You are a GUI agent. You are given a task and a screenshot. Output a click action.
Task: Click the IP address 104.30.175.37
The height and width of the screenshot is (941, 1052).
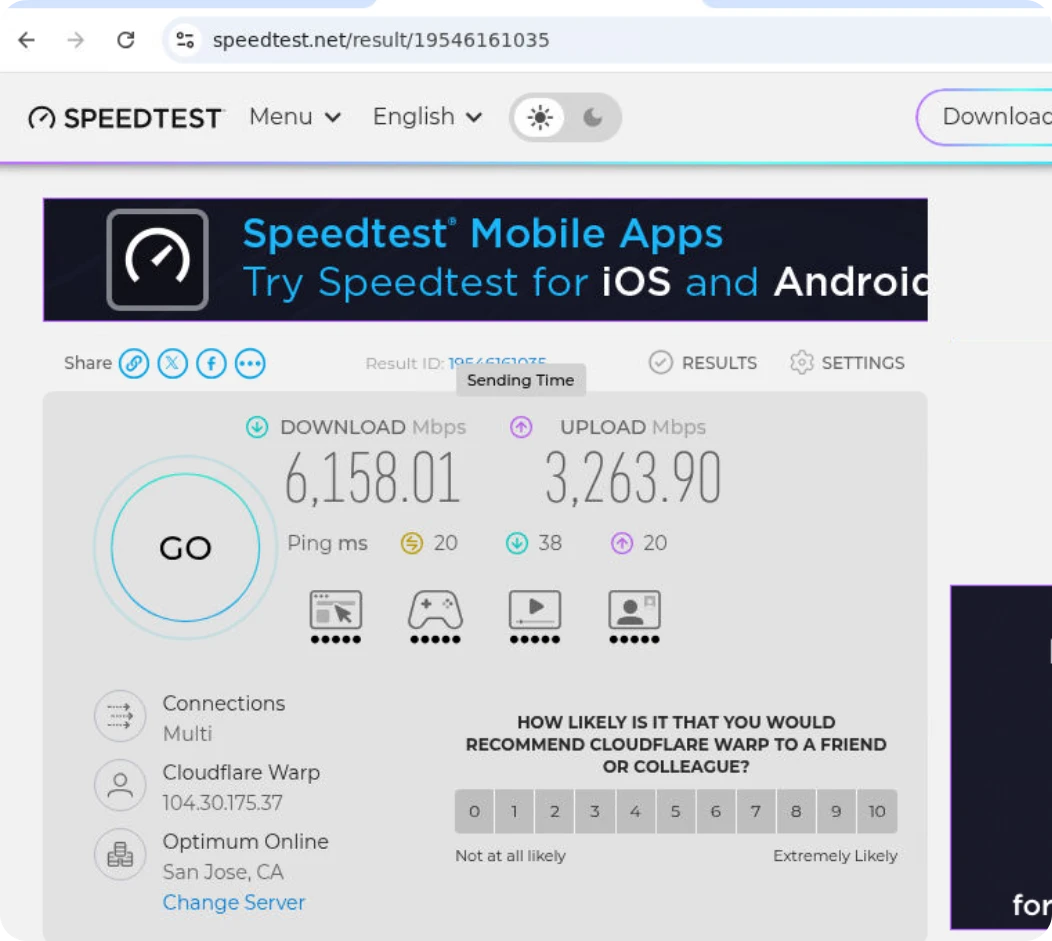pos(223,802)
